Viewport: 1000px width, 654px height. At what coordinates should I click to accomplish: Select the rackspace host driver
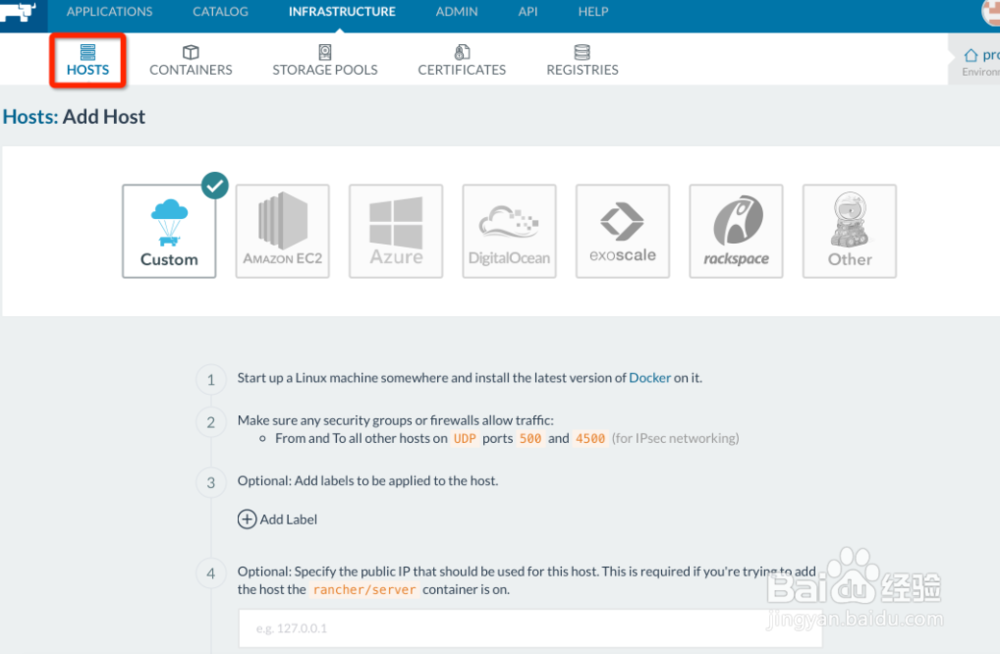pyautogui.click(x=736, y=231)
